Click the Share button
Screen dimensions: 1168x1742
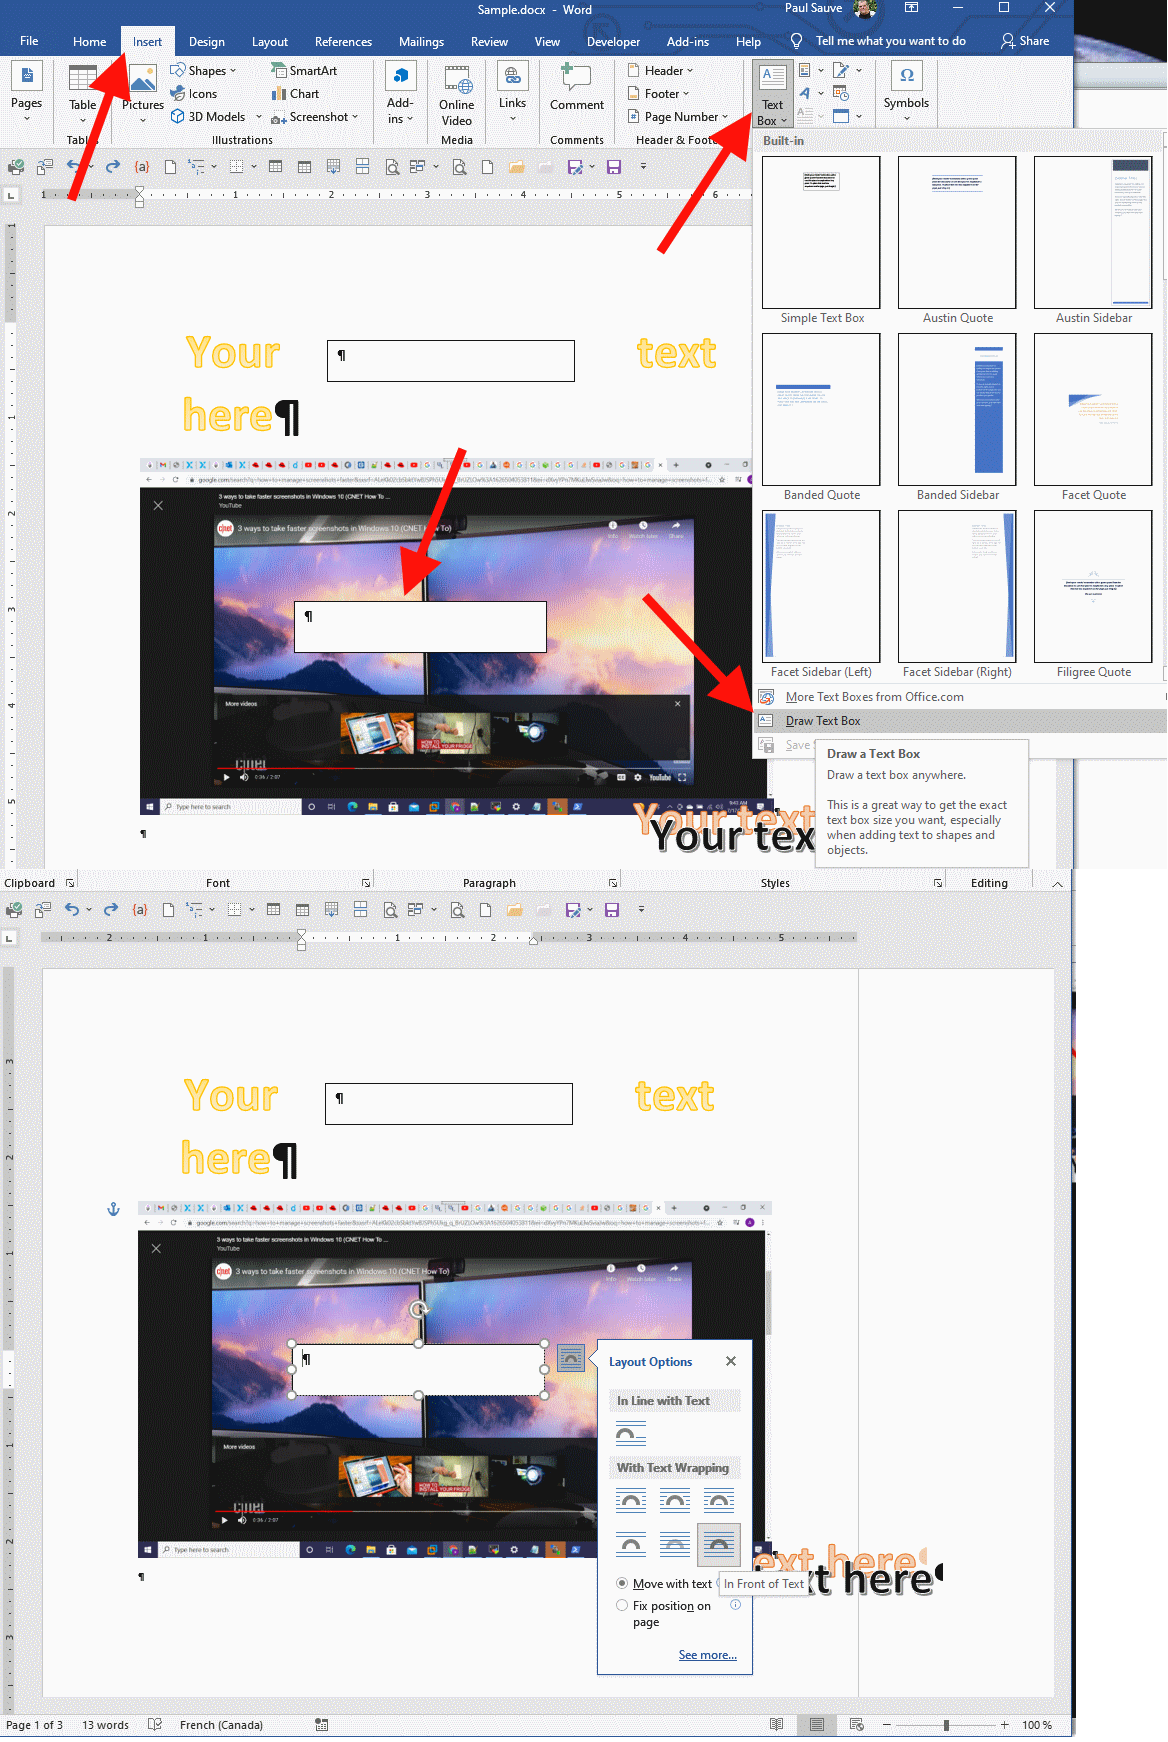[x=1025, y=41]
